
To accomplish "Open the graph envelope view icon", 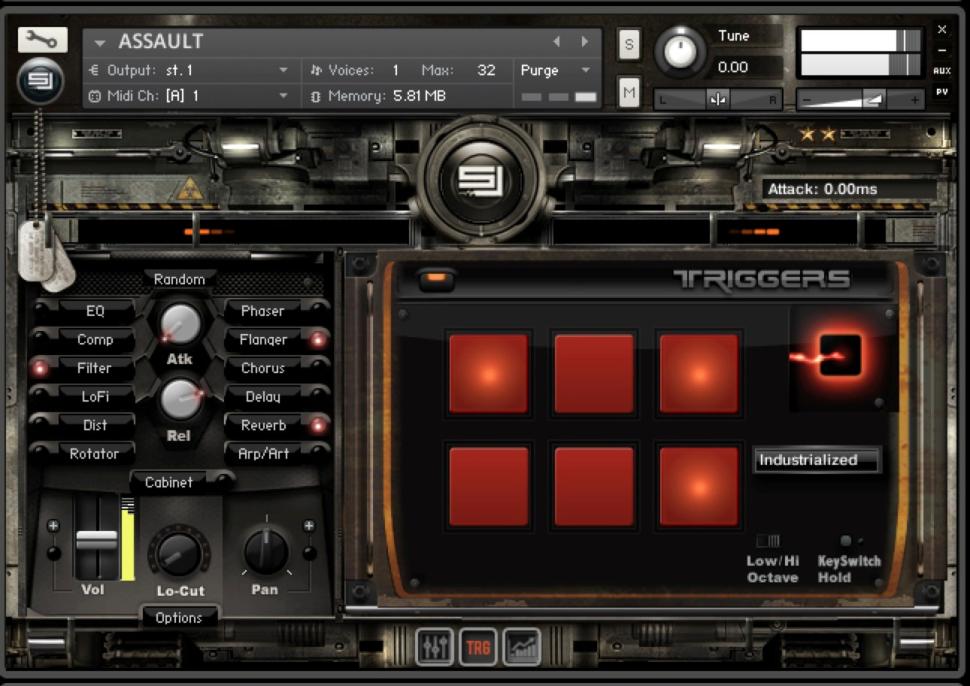I will click(x=522, y=647).
